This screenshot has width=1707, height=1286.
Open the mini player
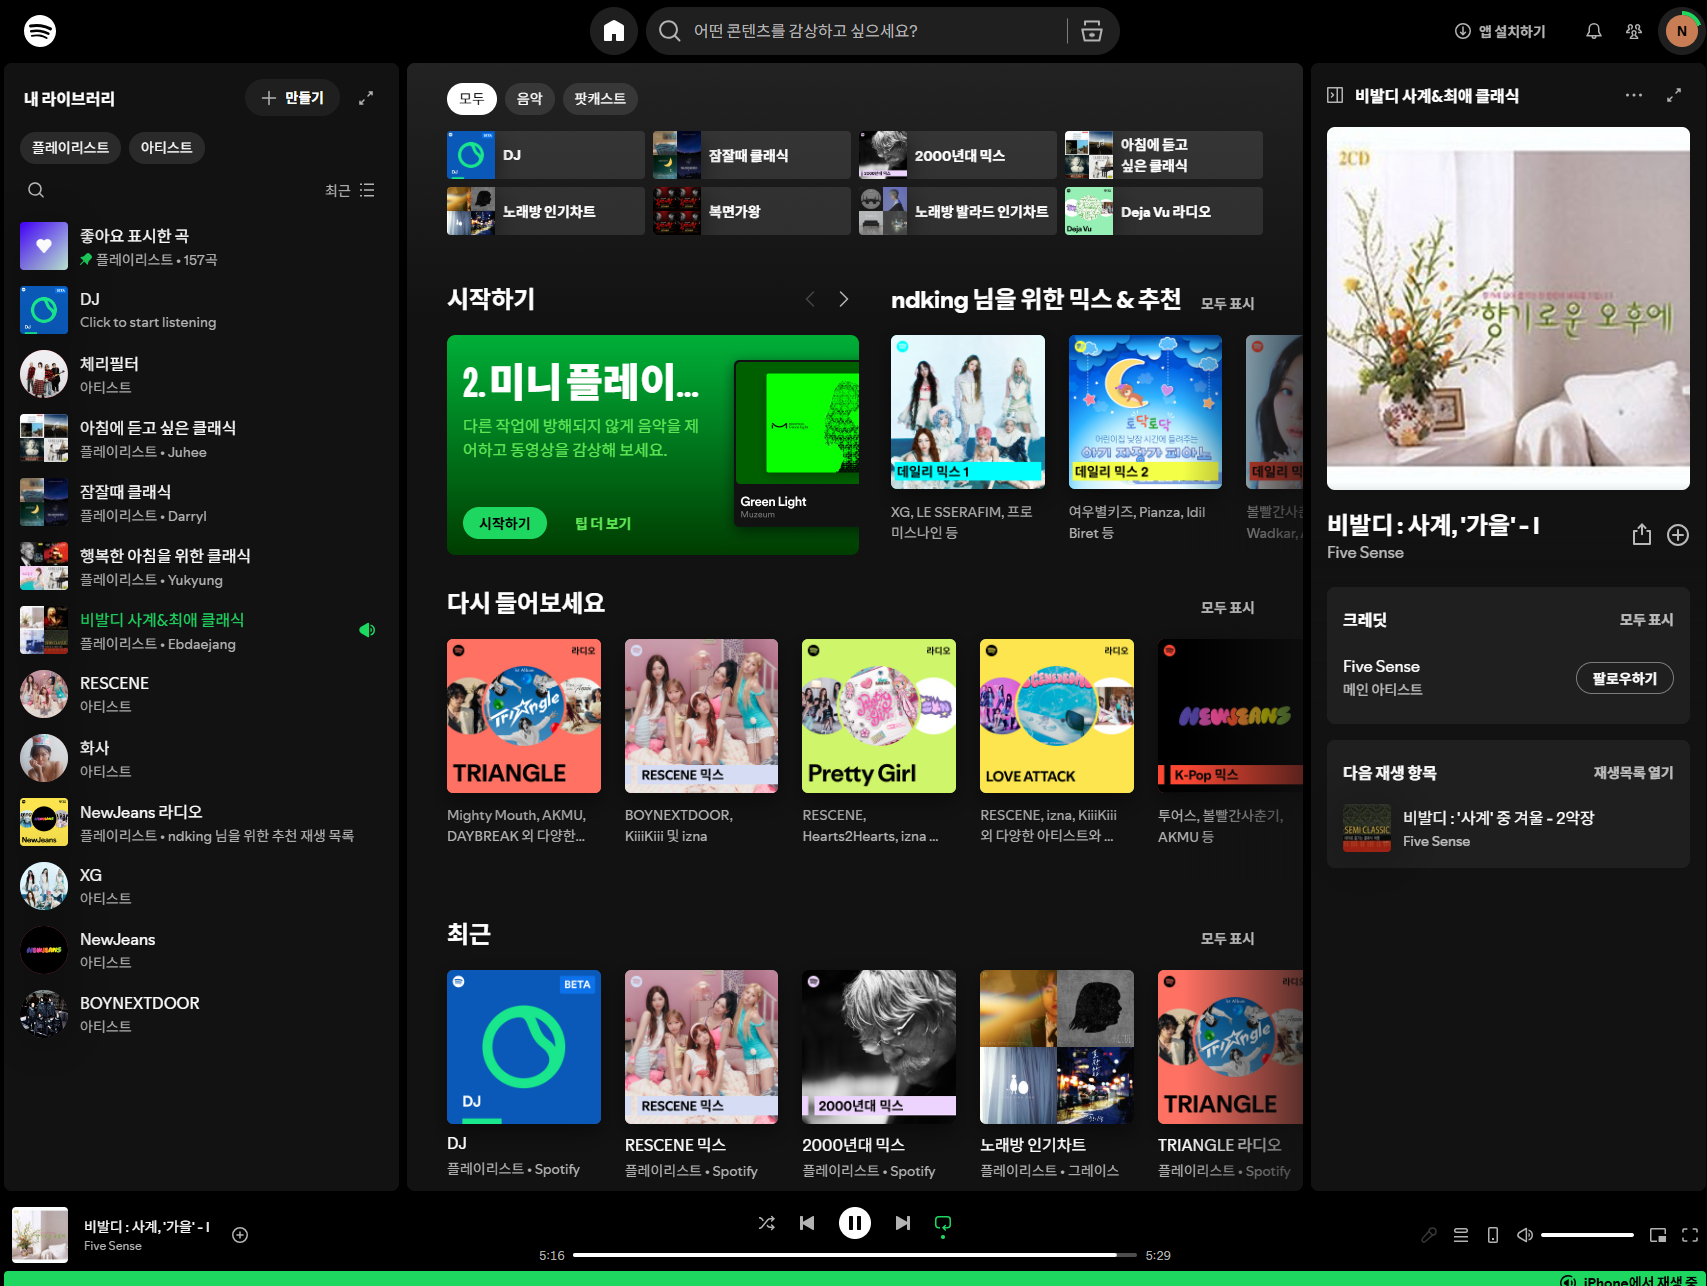(x=1658, y=1235)
